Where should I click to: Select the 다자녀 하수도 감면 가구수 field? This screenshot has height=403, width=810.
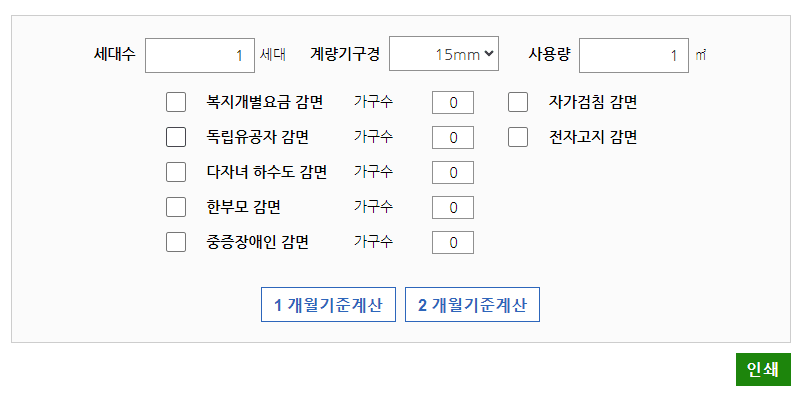click(452, 172)
